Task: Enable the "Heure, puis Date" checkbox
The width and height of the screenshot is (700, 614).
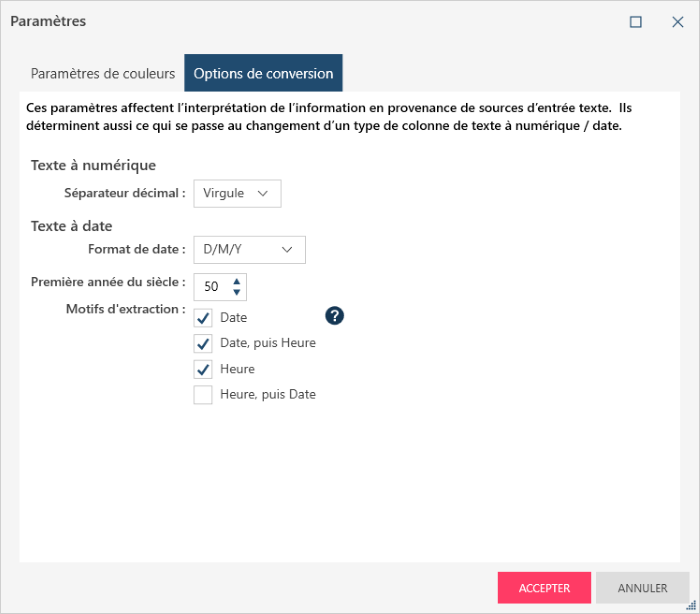Action: click(x=203, y=395)
